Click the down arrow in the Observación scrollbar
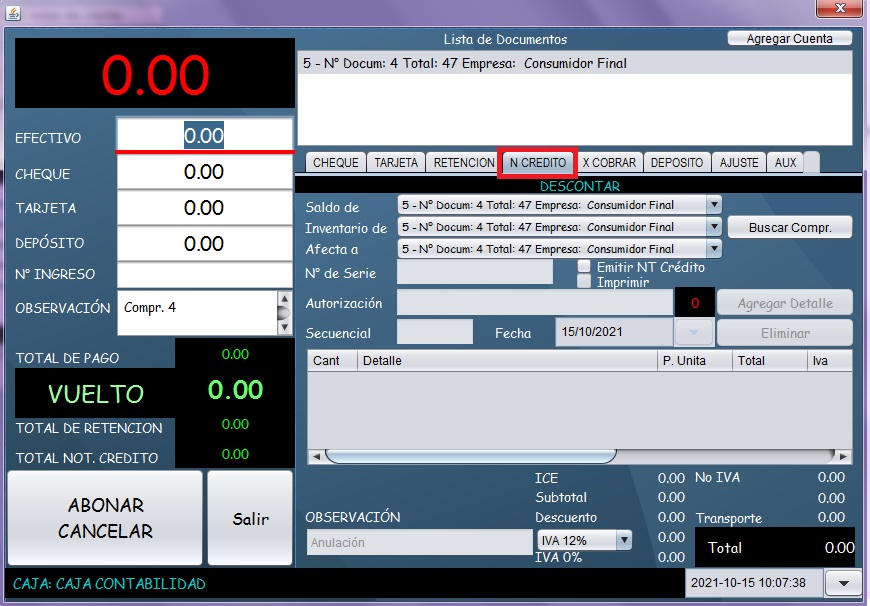This screenshot has height=606, width=870. point(285,326)
